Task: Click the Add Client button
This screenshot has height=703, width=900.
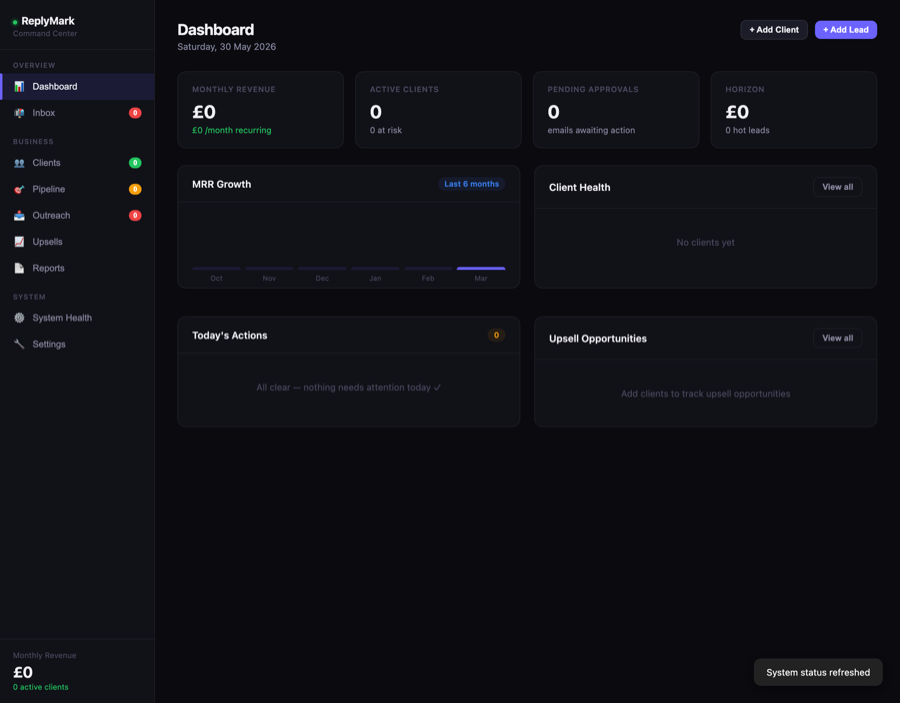Action: click(774, 30)
